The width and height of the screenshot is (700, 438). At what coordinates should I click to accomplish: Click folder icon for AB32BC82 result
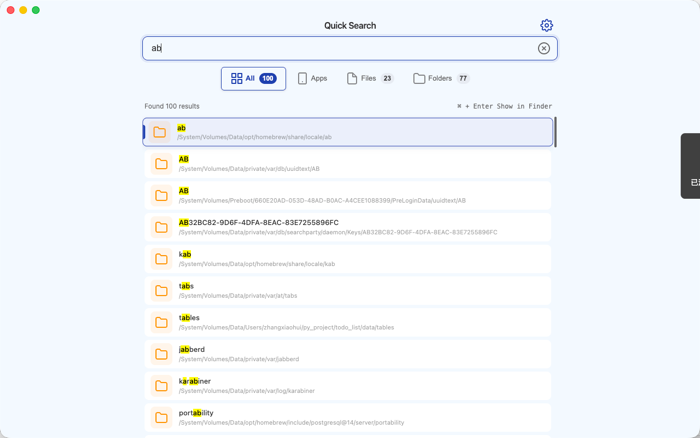161,227
